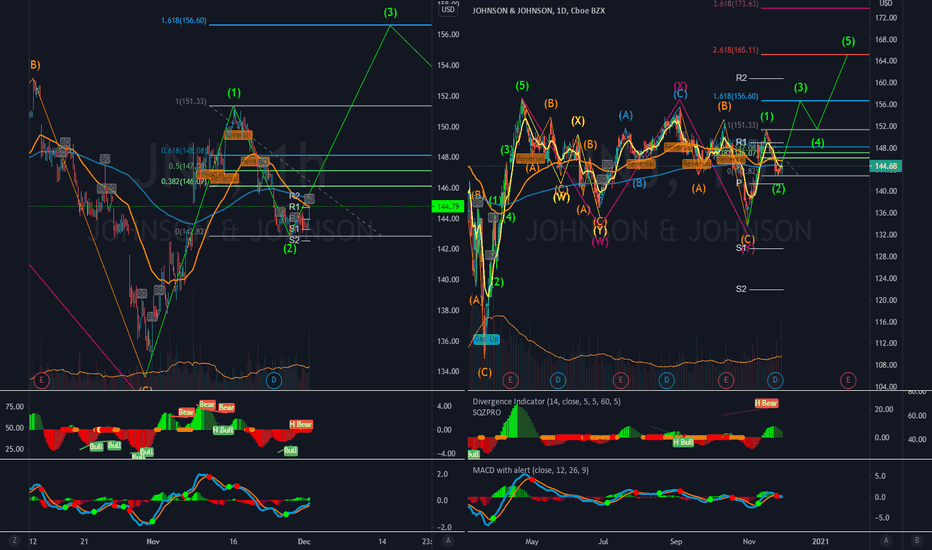Select the 2.618(165.11) Fibonacci label
932x550 pixels.
click(x=736, y=50)
